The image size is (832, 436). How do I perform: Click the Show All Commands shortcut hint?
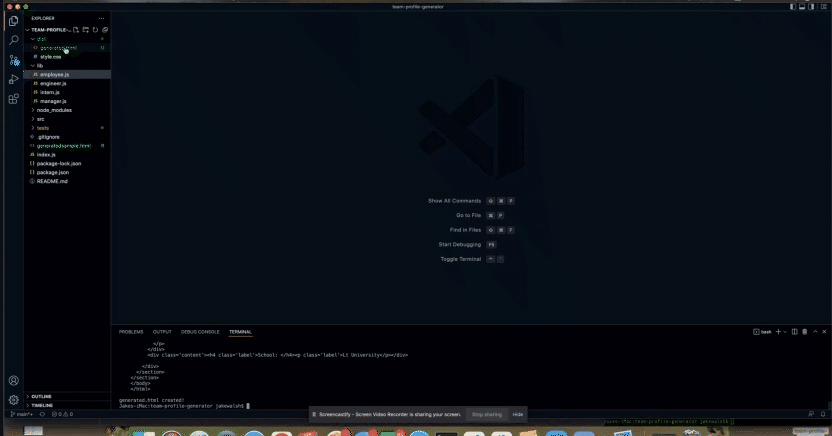pyautogui.click(x=471, y=201)
